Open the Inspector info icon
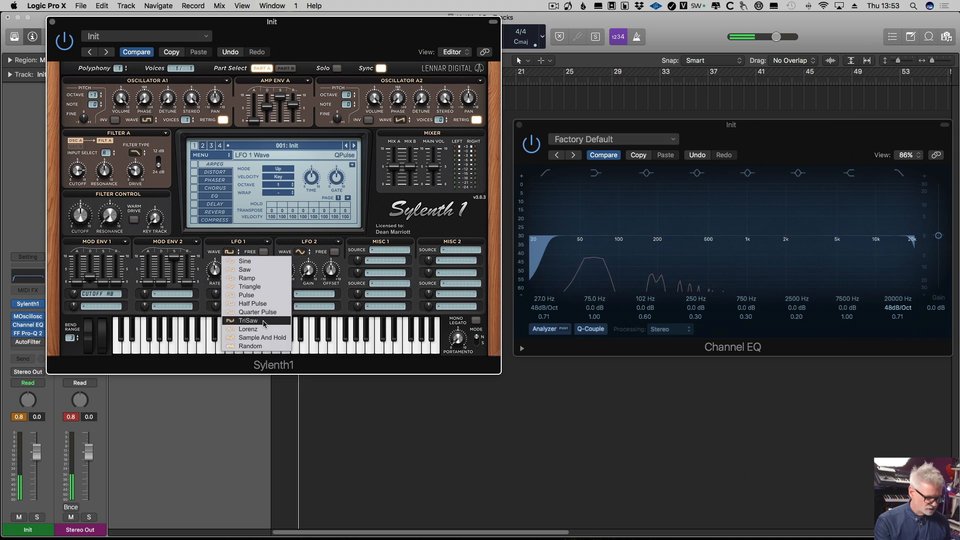The image size is (960, 540). pyautogui.click(x=32, y=37)
